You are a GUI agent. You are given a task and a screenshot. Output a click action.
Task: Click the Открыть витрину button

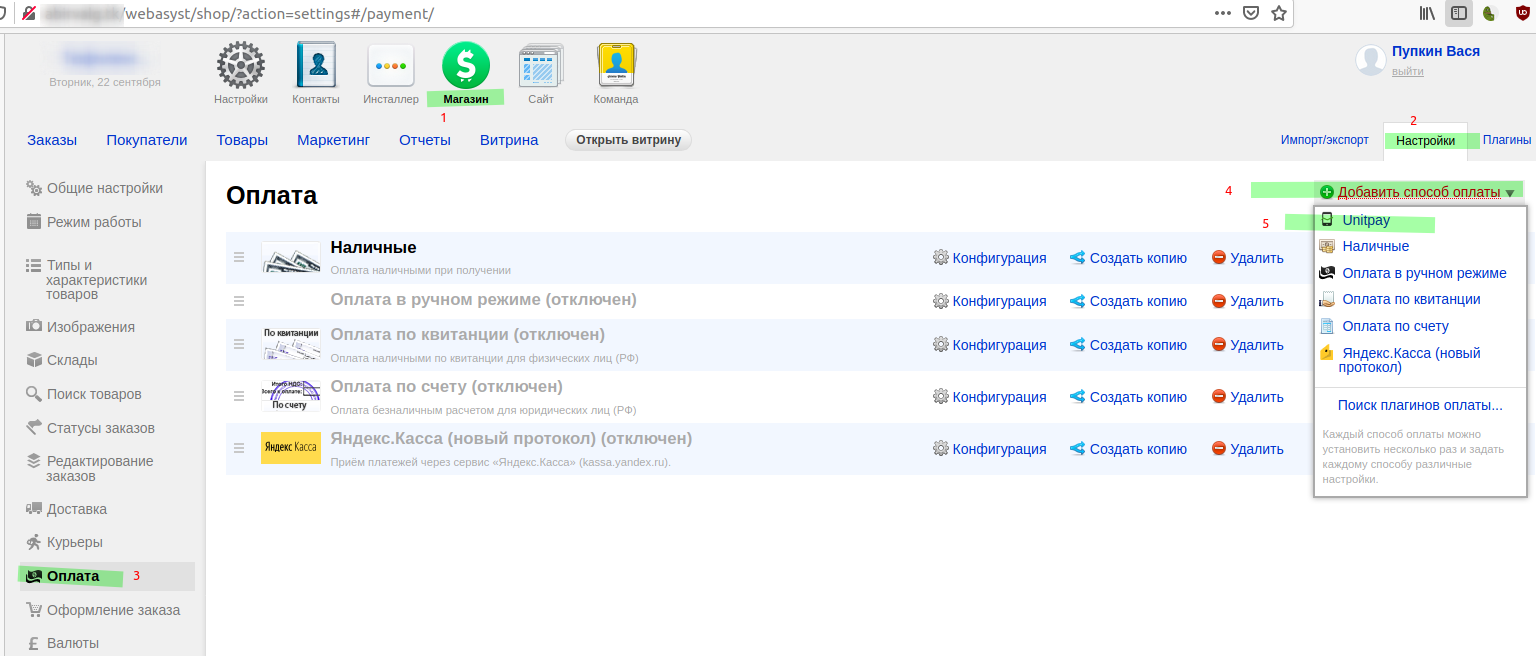click(x=628, y=140)
